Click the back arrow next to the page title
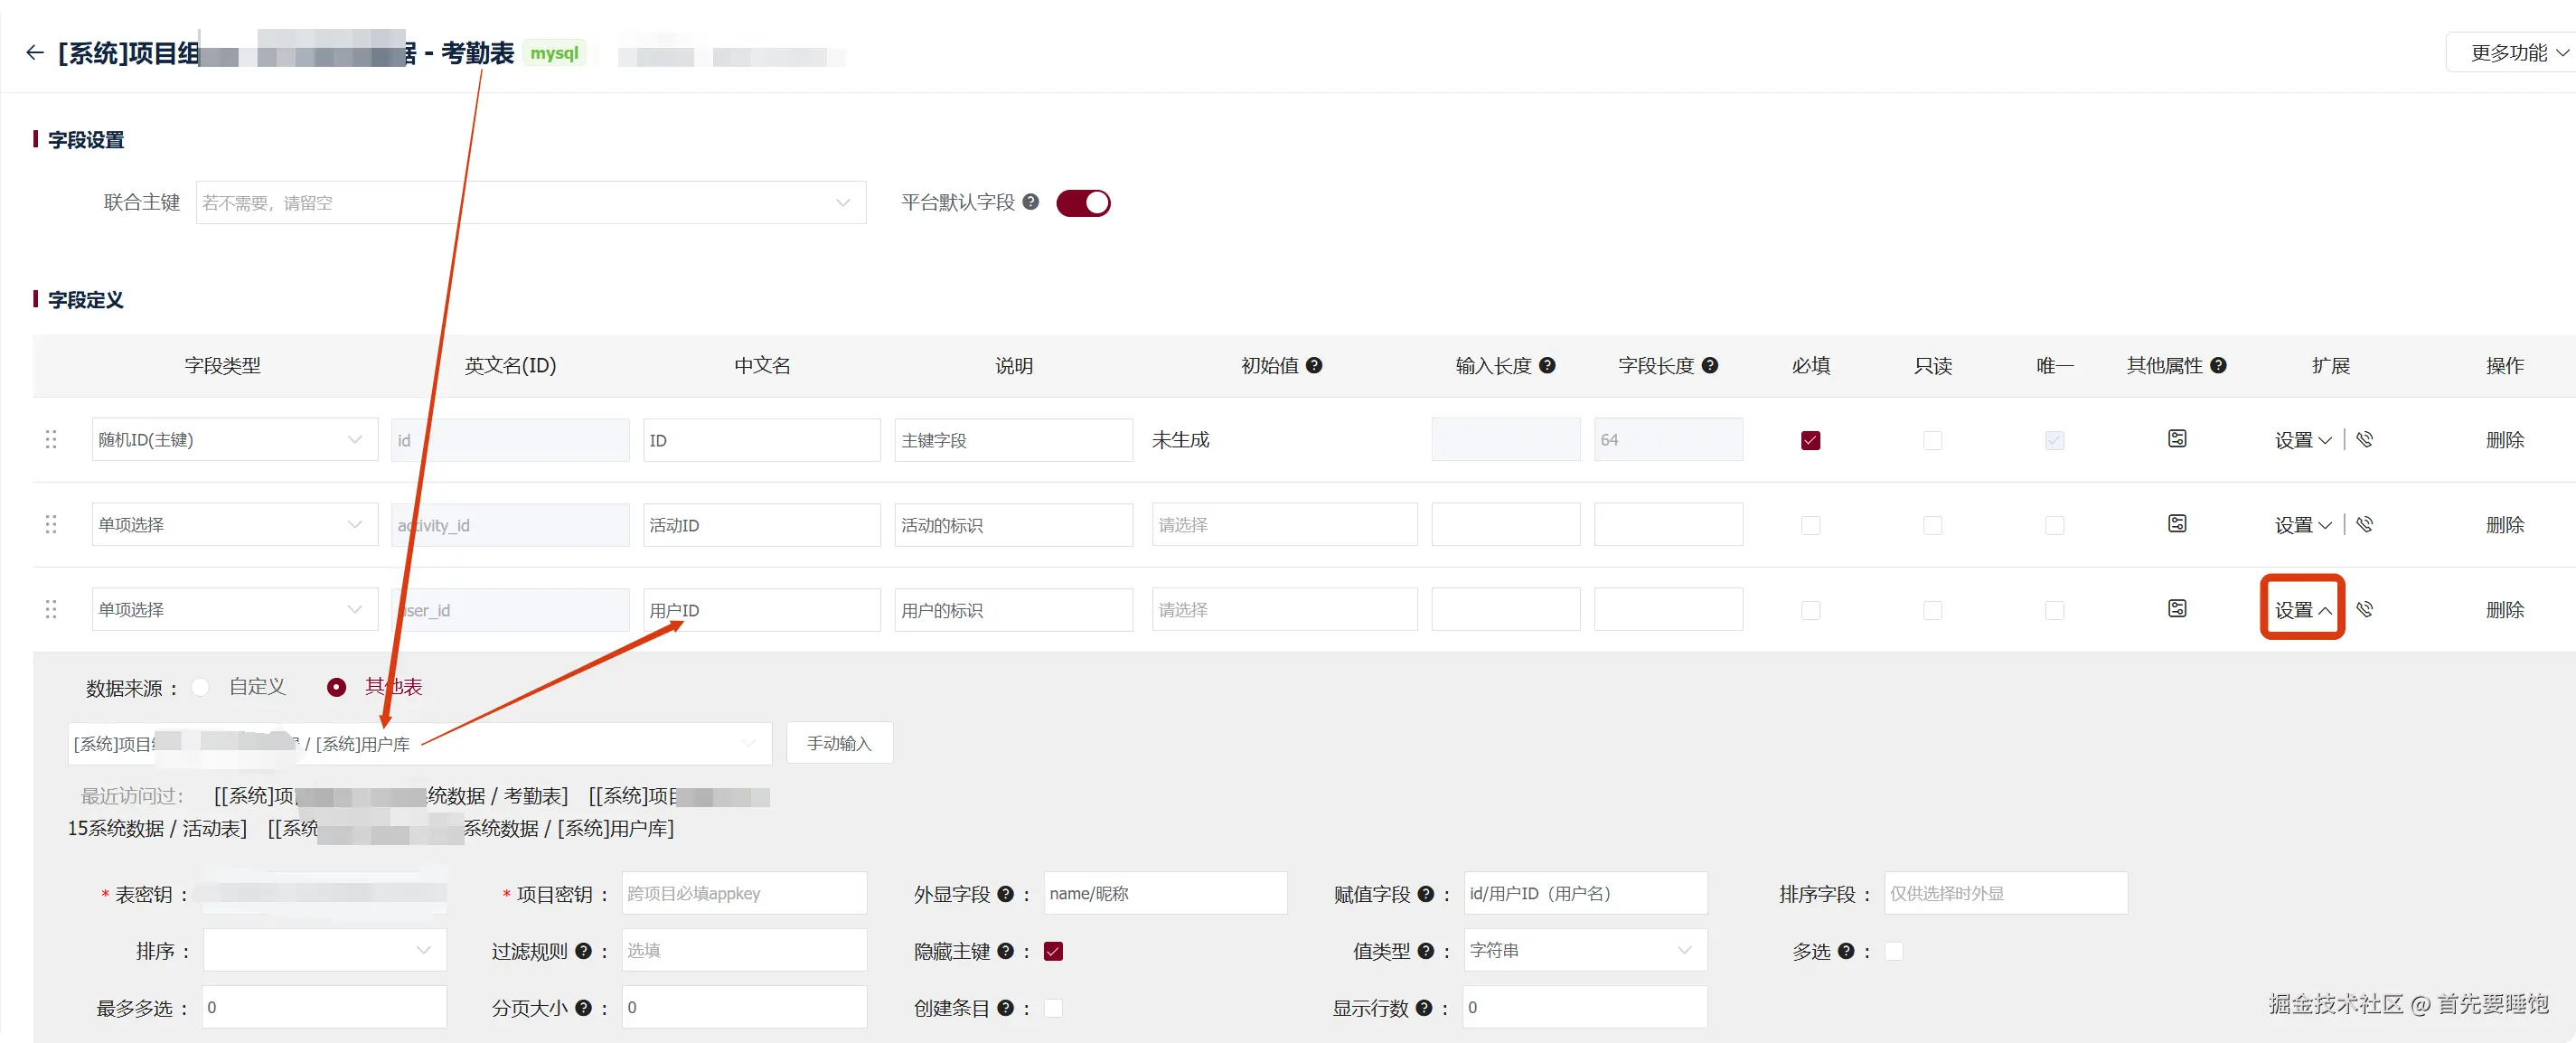Image resolution: width=2576 pixels, height=1043 pixels. point(35,53)
